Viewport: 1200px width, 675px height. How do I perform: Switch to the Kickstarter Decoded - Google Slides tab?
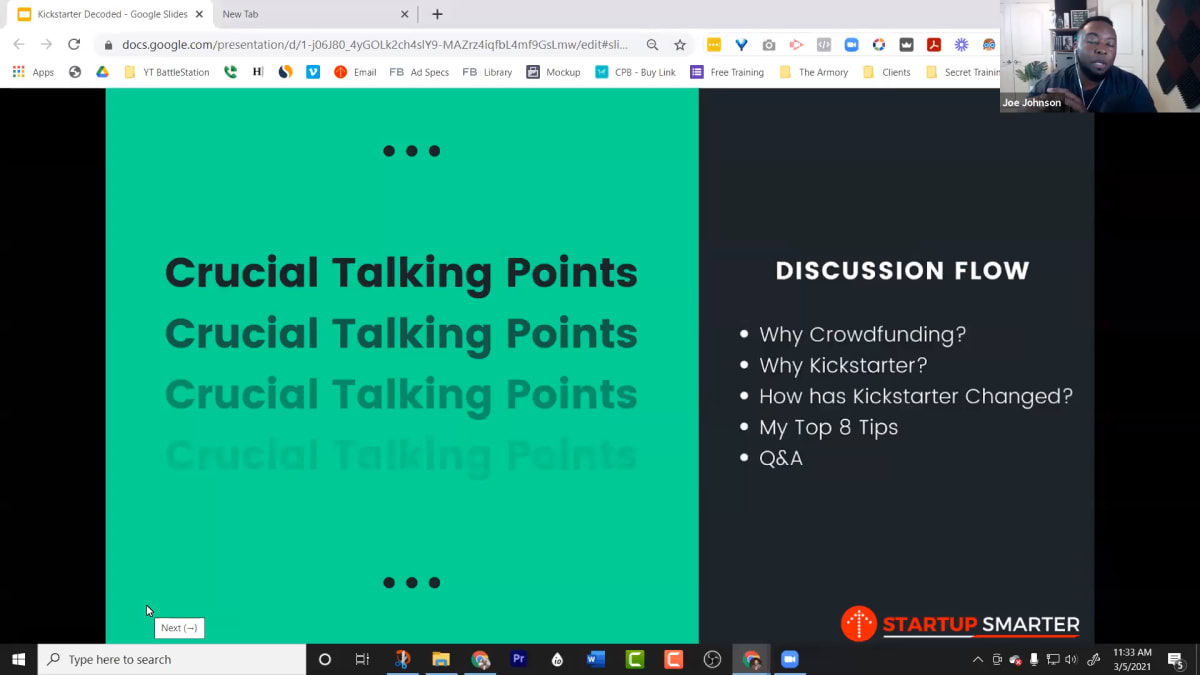click(x=112, y=14)
